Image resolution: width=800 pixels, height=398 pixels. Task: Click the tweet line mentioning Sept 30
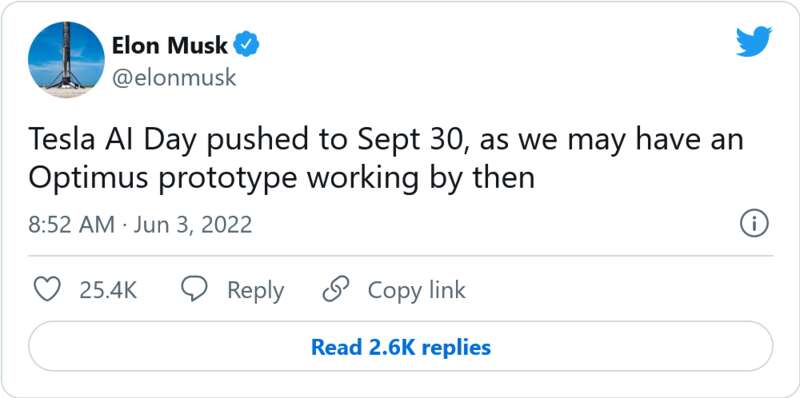[x=386, y=140]
